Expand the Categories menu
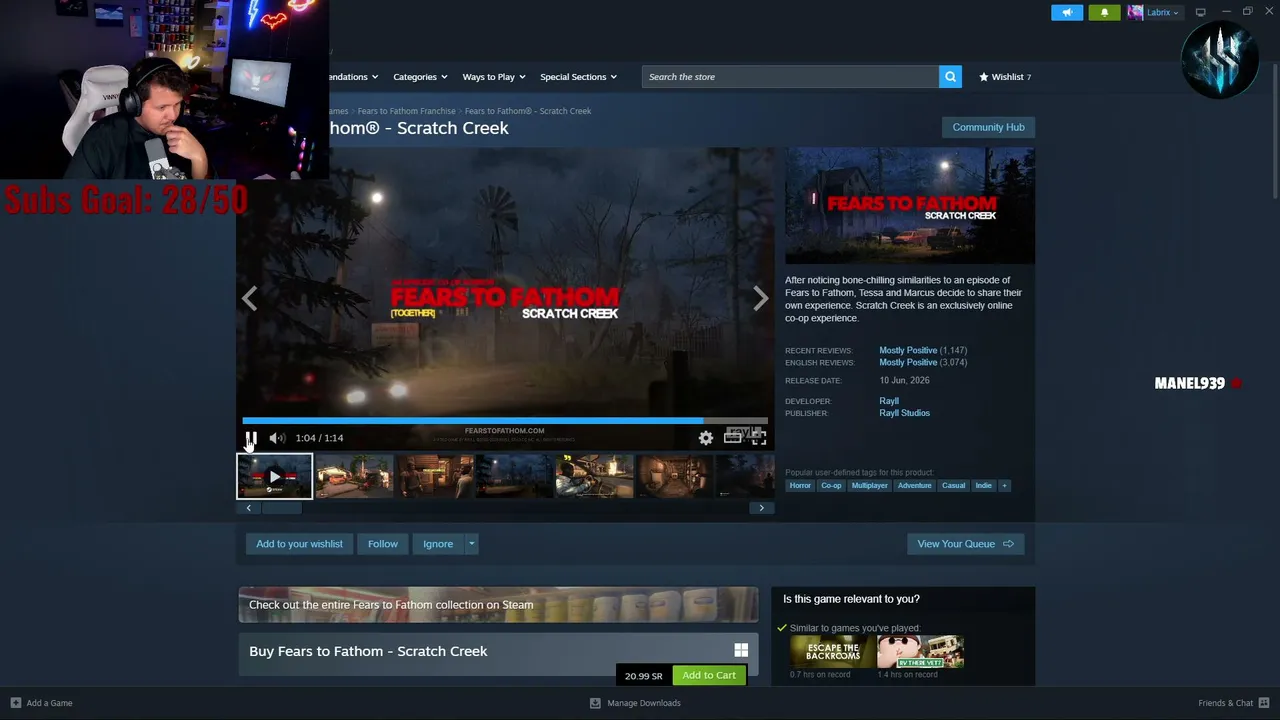Viewport: 1280px width, 720px height. click(x=420, y=77)
